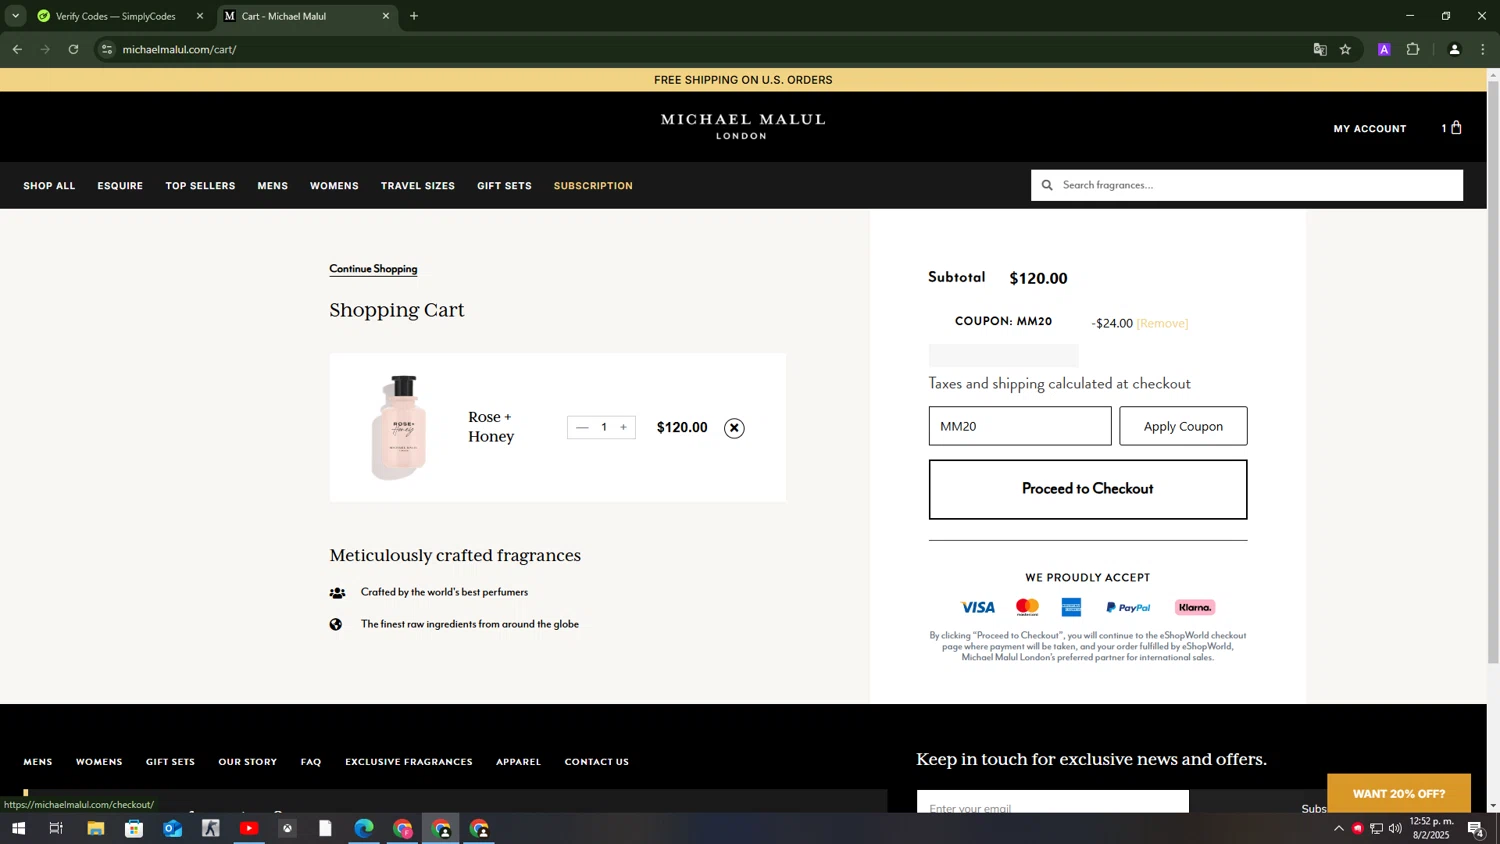1500x844 pixels.
Task: Open footer APPAREL link
Action: (518, 762)
